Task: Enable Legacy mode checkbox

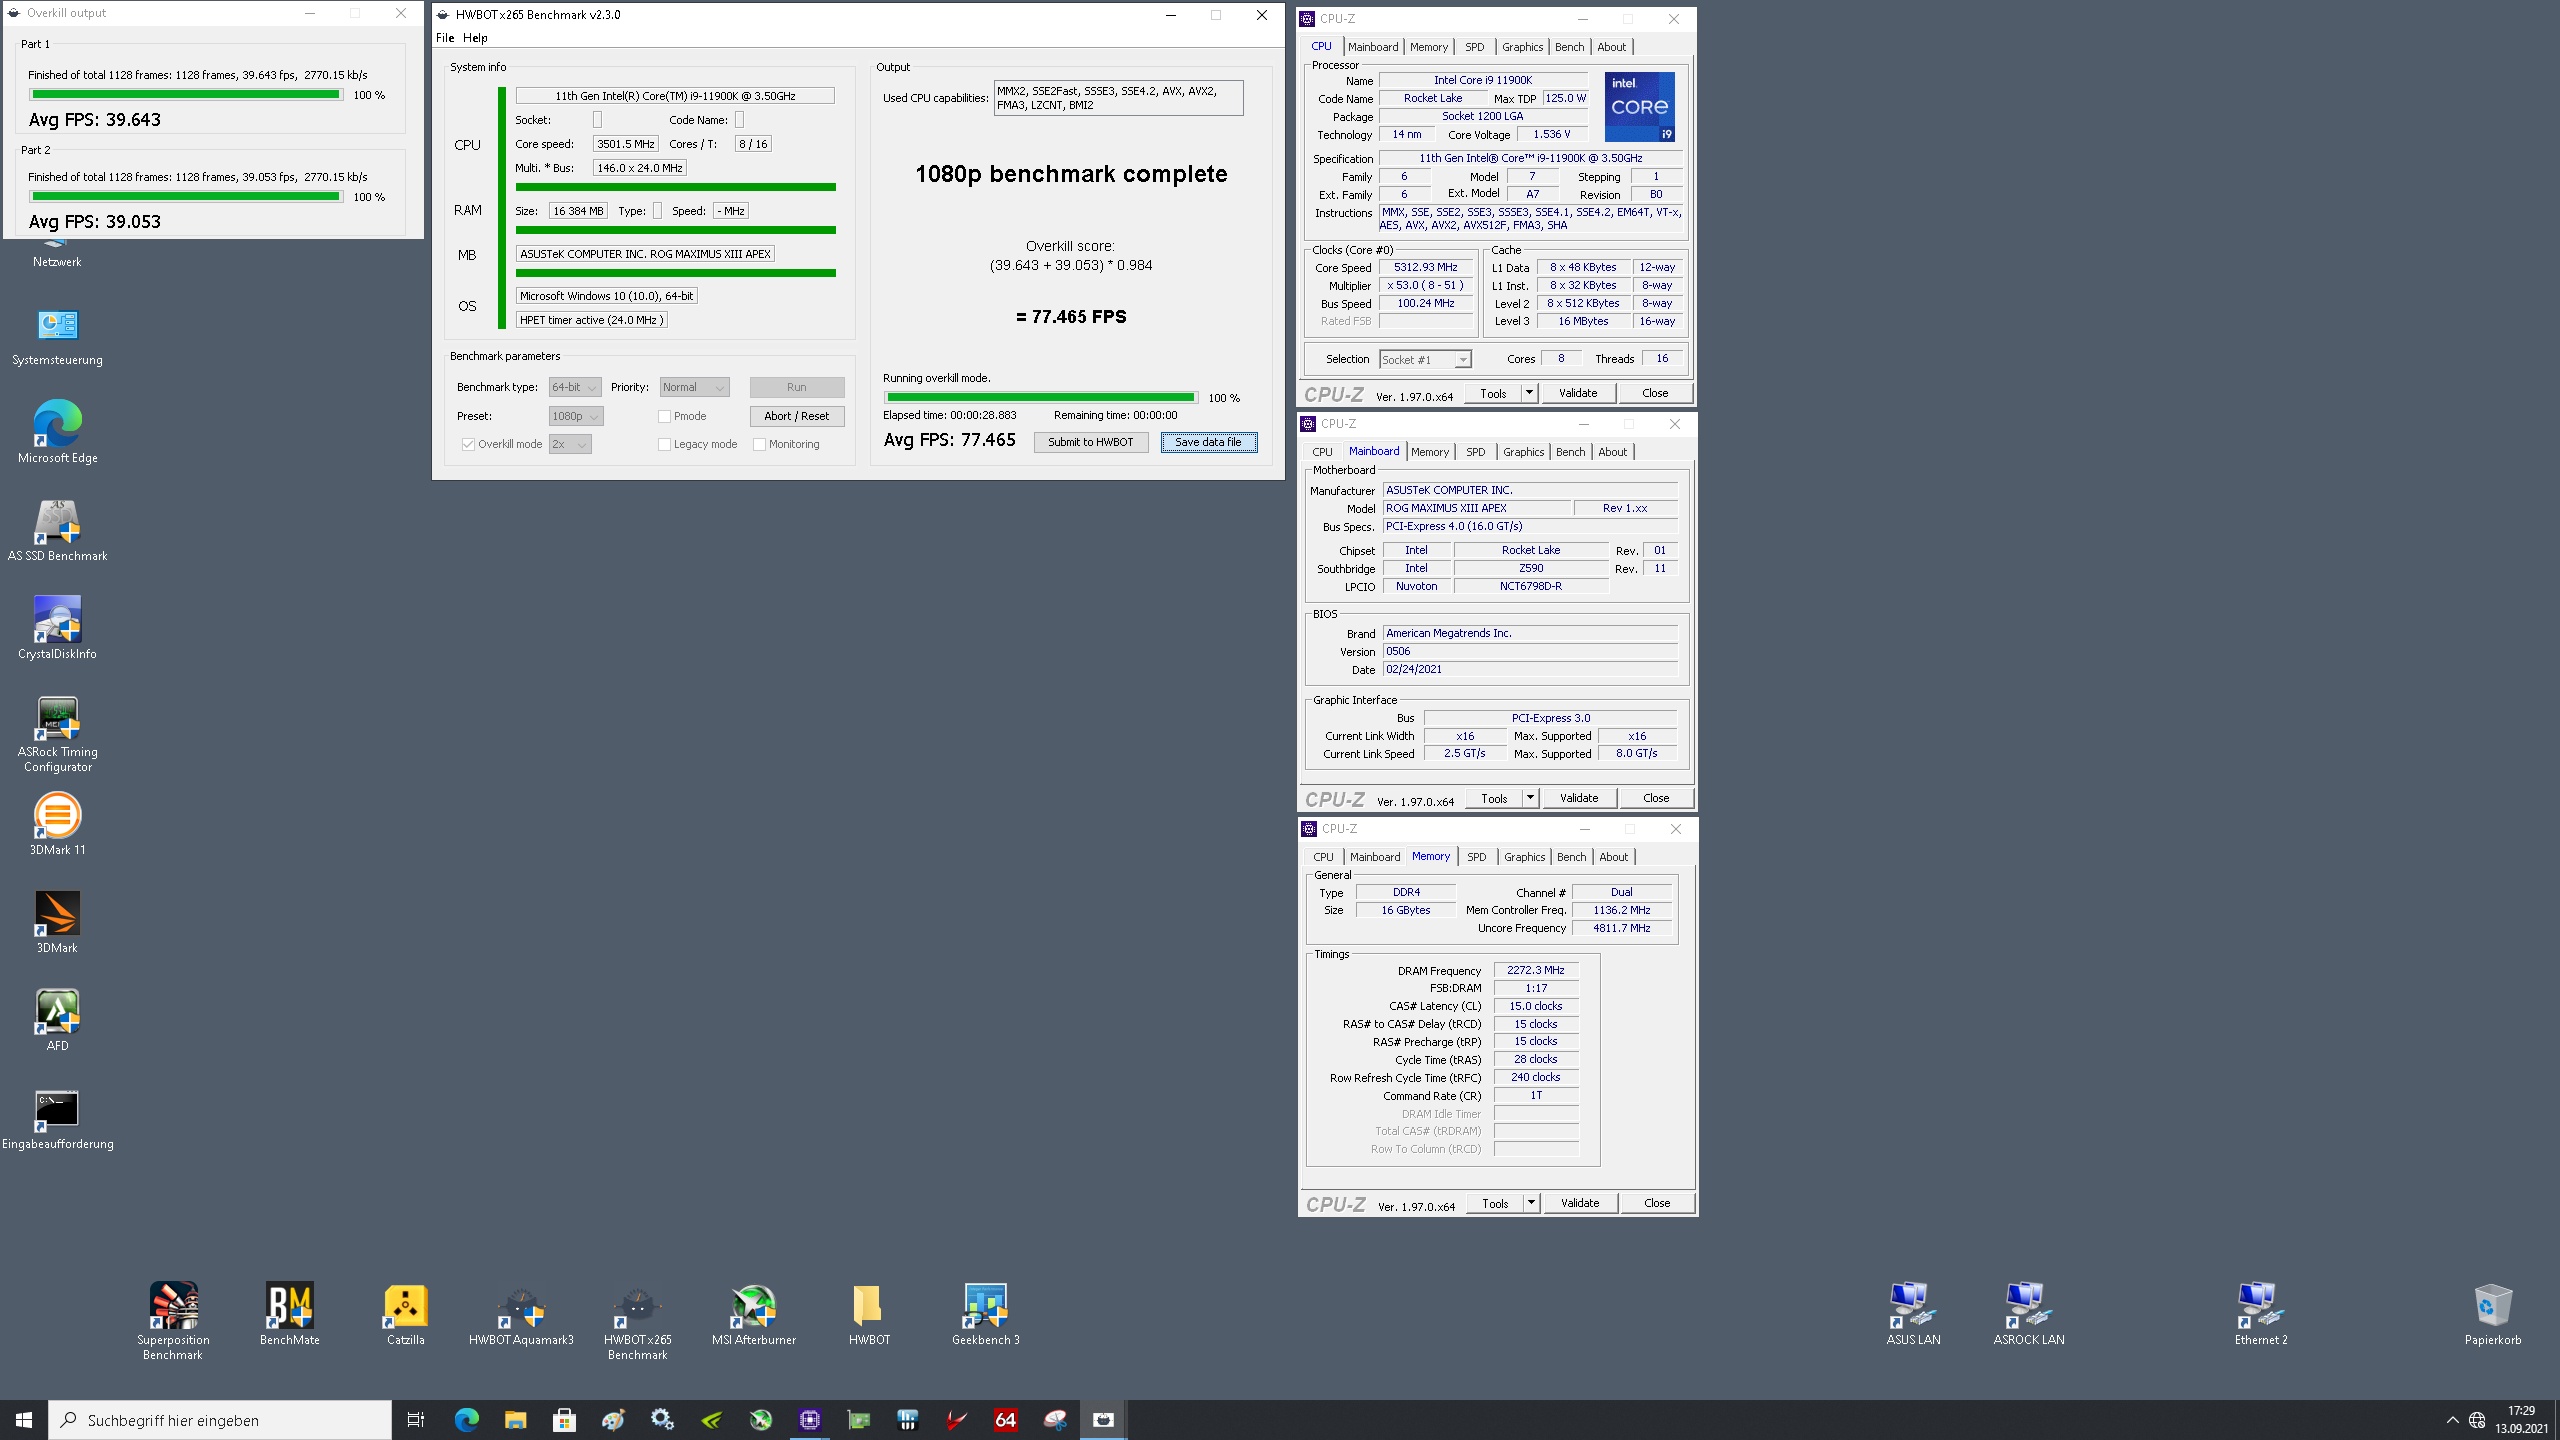Action: 664,444
